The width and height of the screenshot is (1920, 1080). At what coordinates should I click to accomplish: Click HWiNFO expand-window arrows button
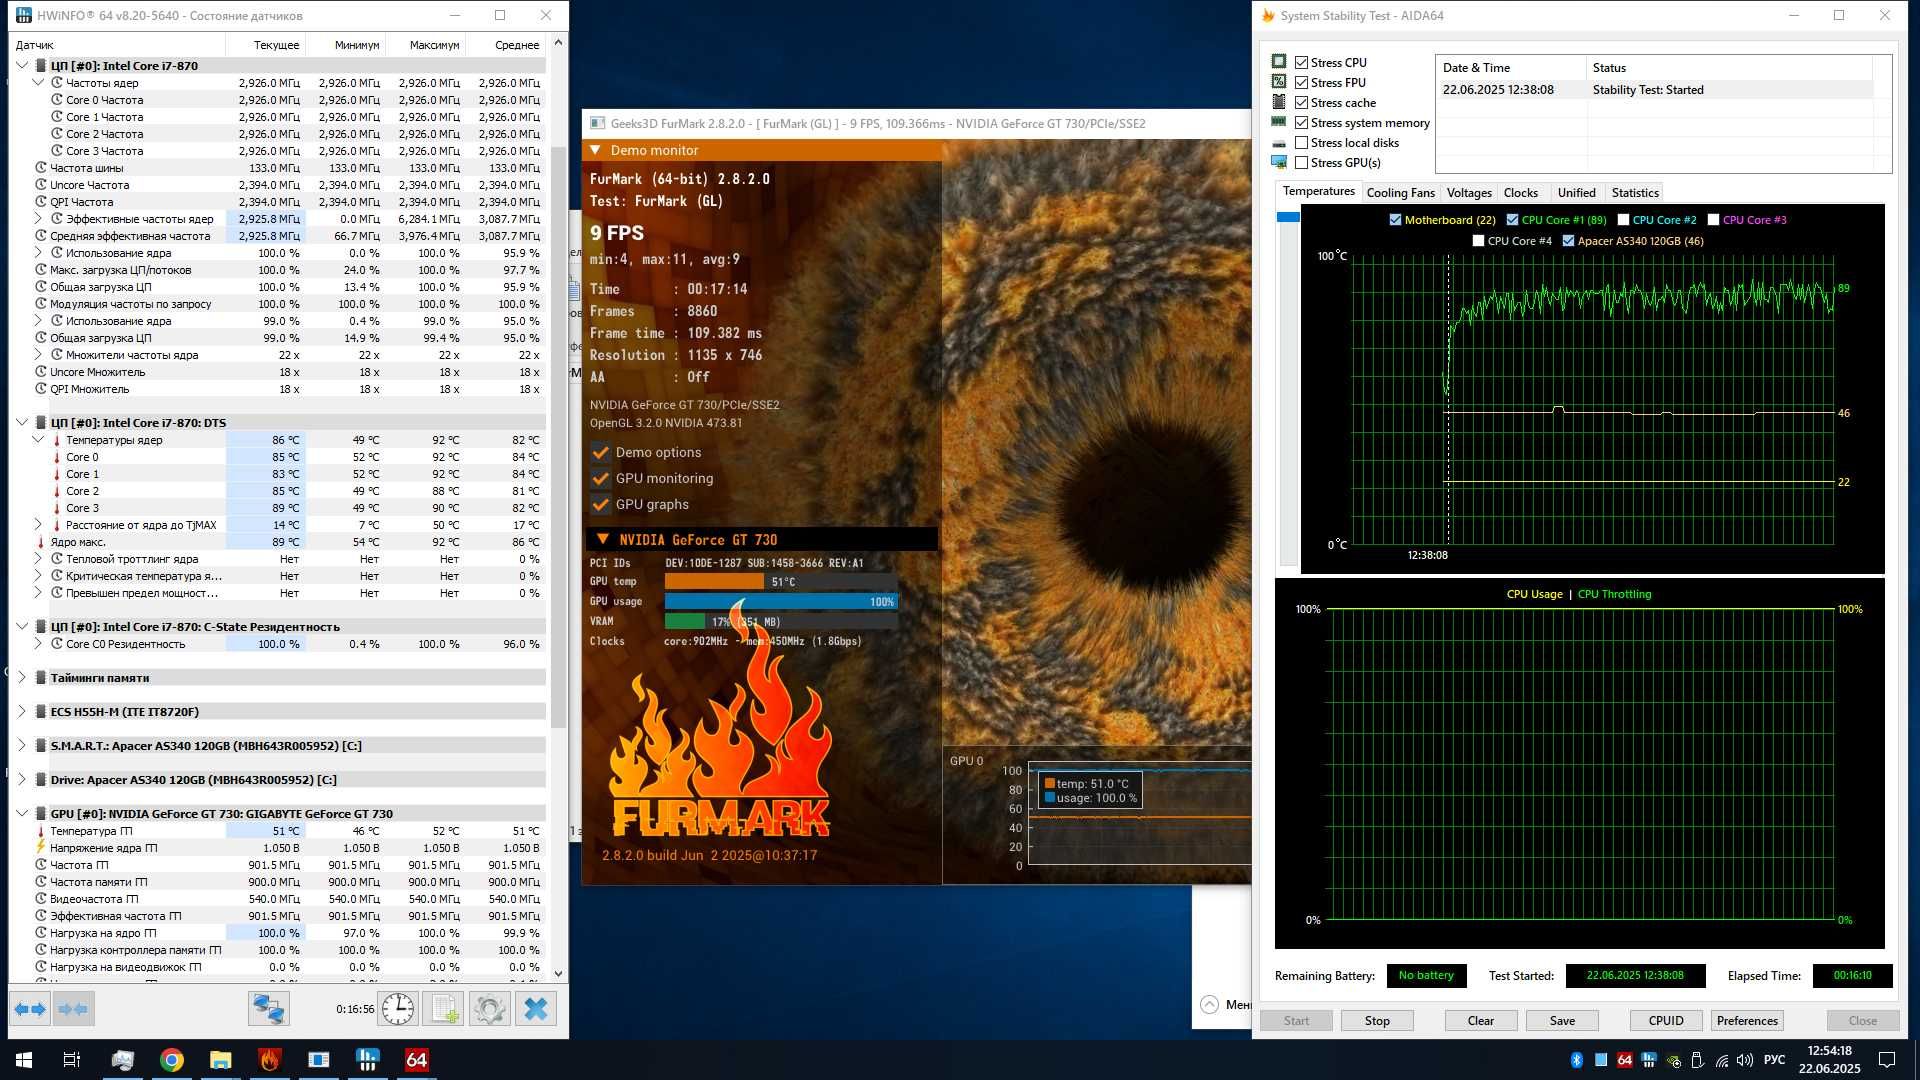click(x=30, y=1009)
